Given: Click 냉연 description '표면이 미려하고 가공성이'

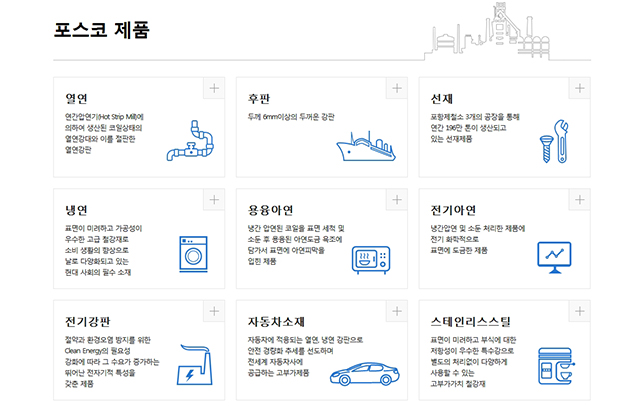Looking at the screenshot, I should tap(104, 229).
